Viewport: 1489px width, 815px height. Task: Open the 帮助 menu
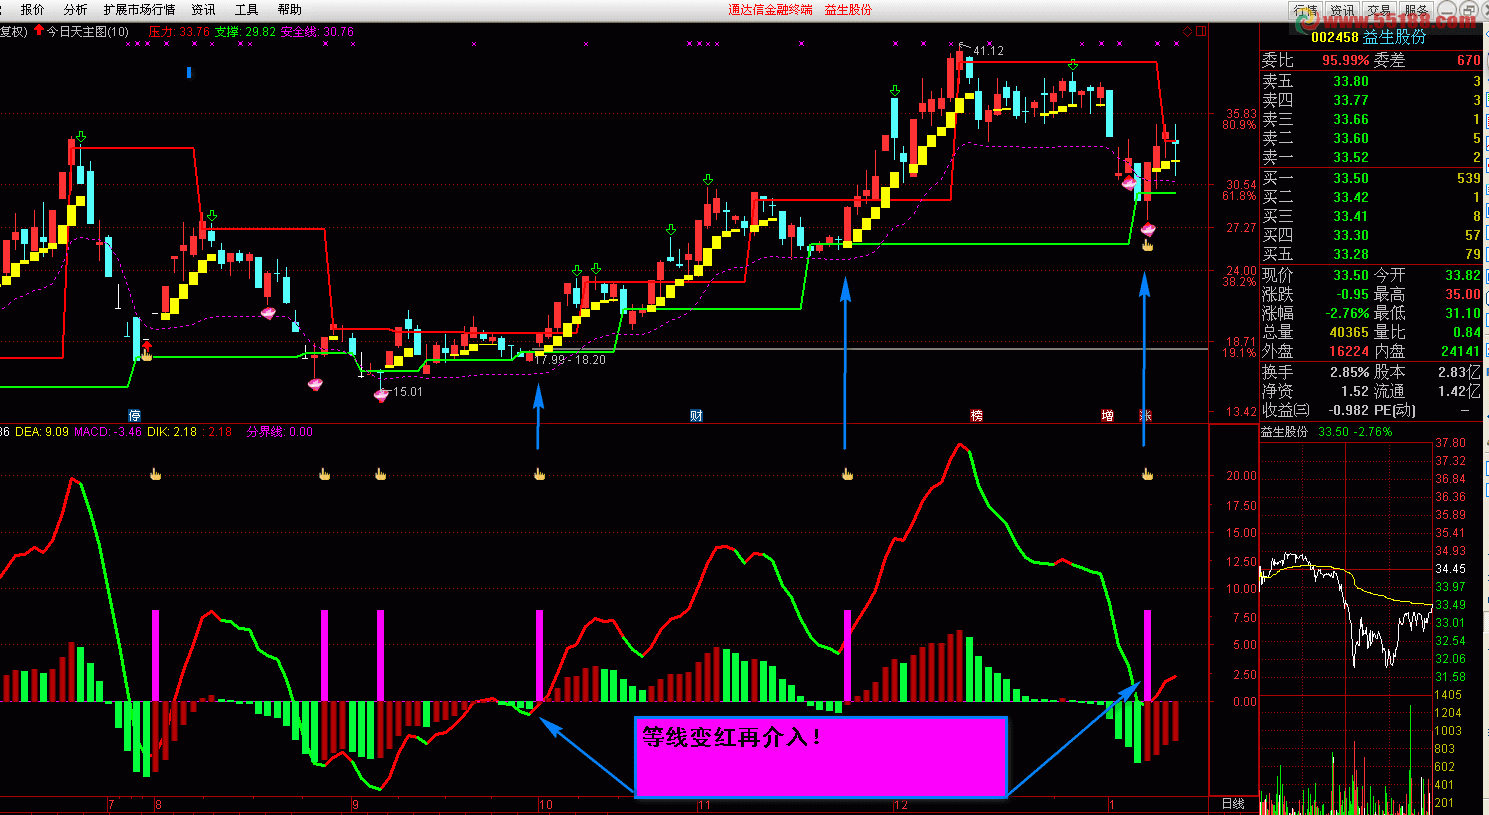(290, 9)
